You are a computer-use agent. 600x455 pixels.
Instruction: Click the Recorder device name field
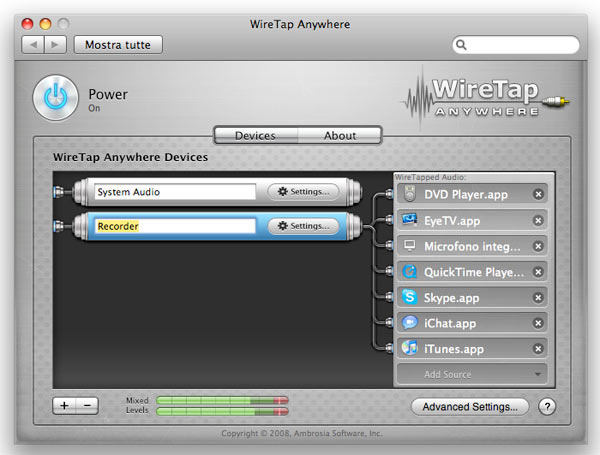click(175, 227)
